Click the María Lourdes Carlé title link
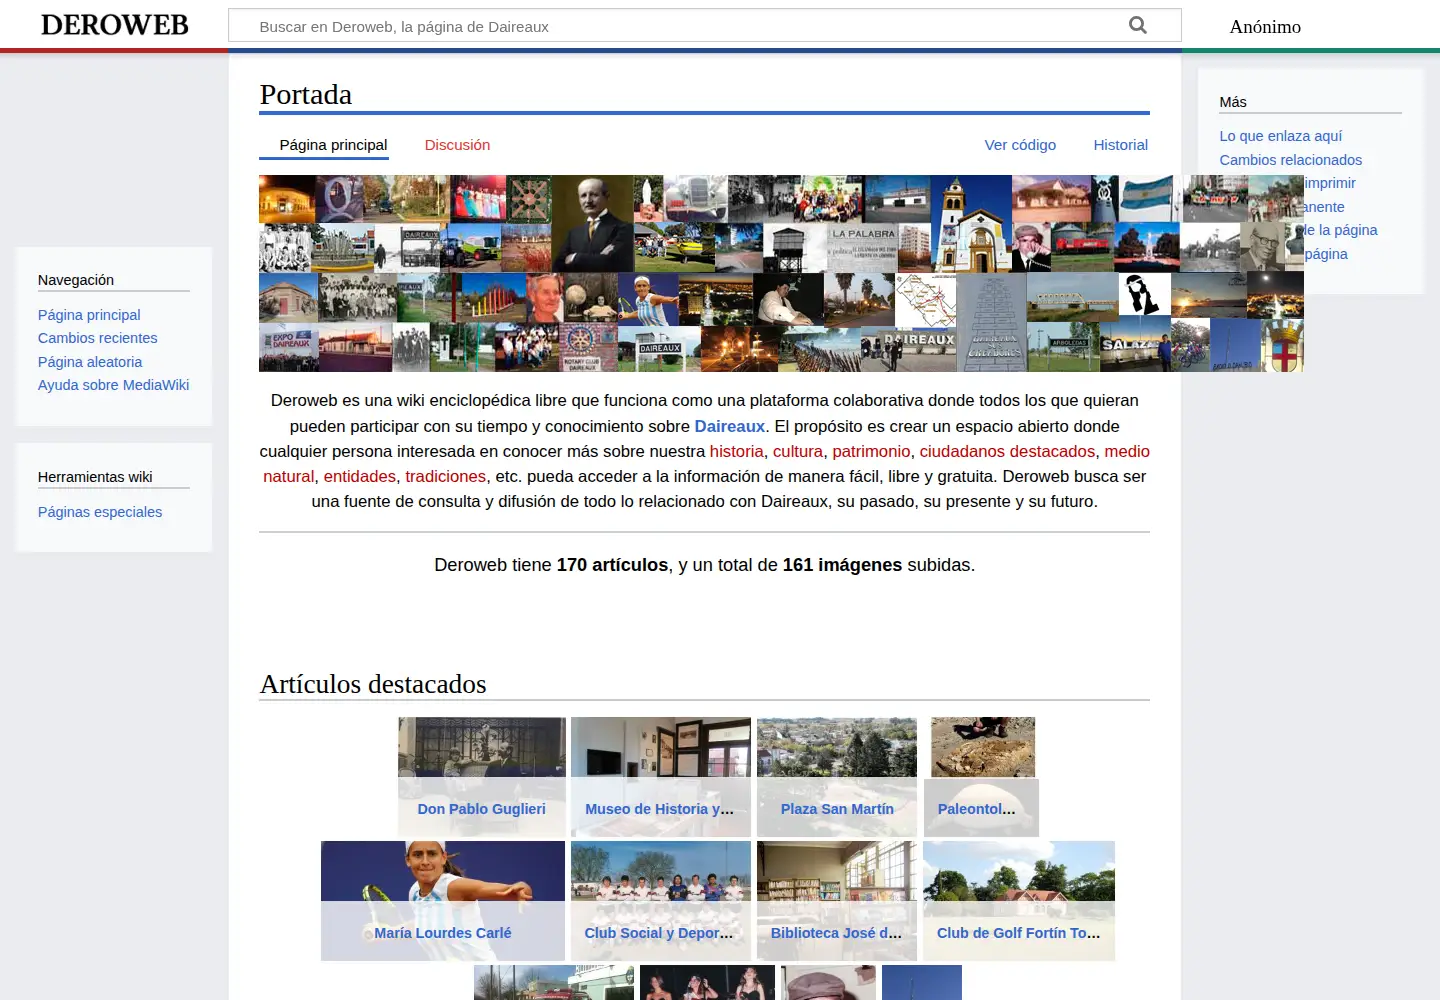 click(x=443, y=933)
